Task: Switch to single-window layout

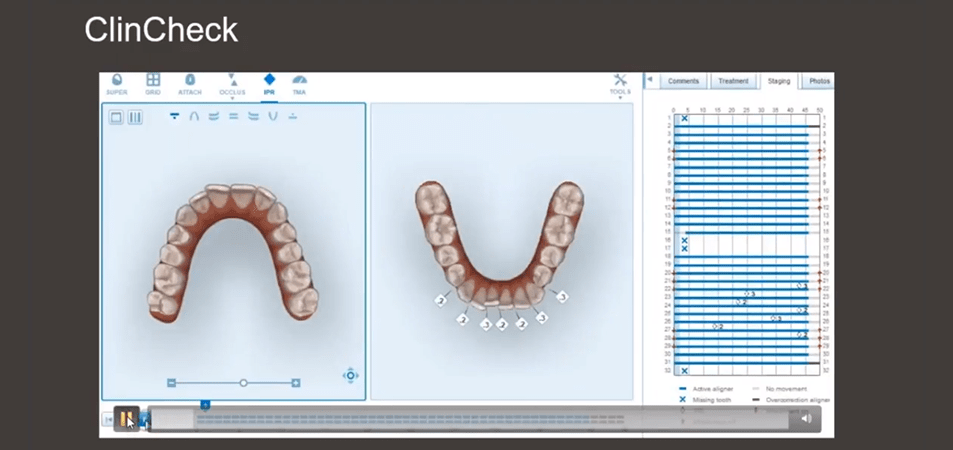Action: click(116, 117)
